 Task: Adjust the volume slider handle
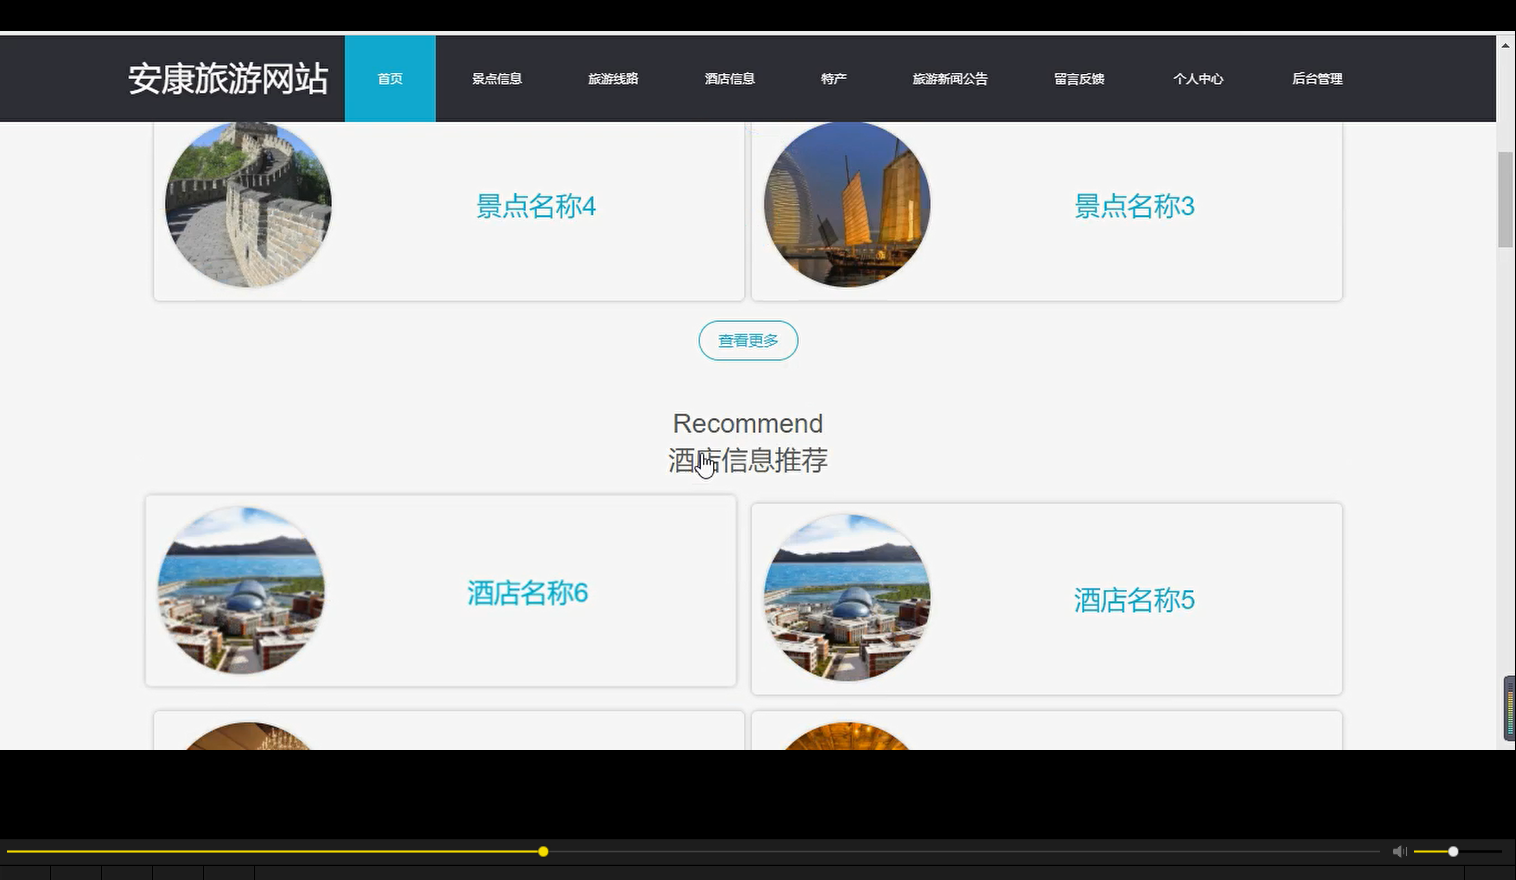tap(1452, 851)
